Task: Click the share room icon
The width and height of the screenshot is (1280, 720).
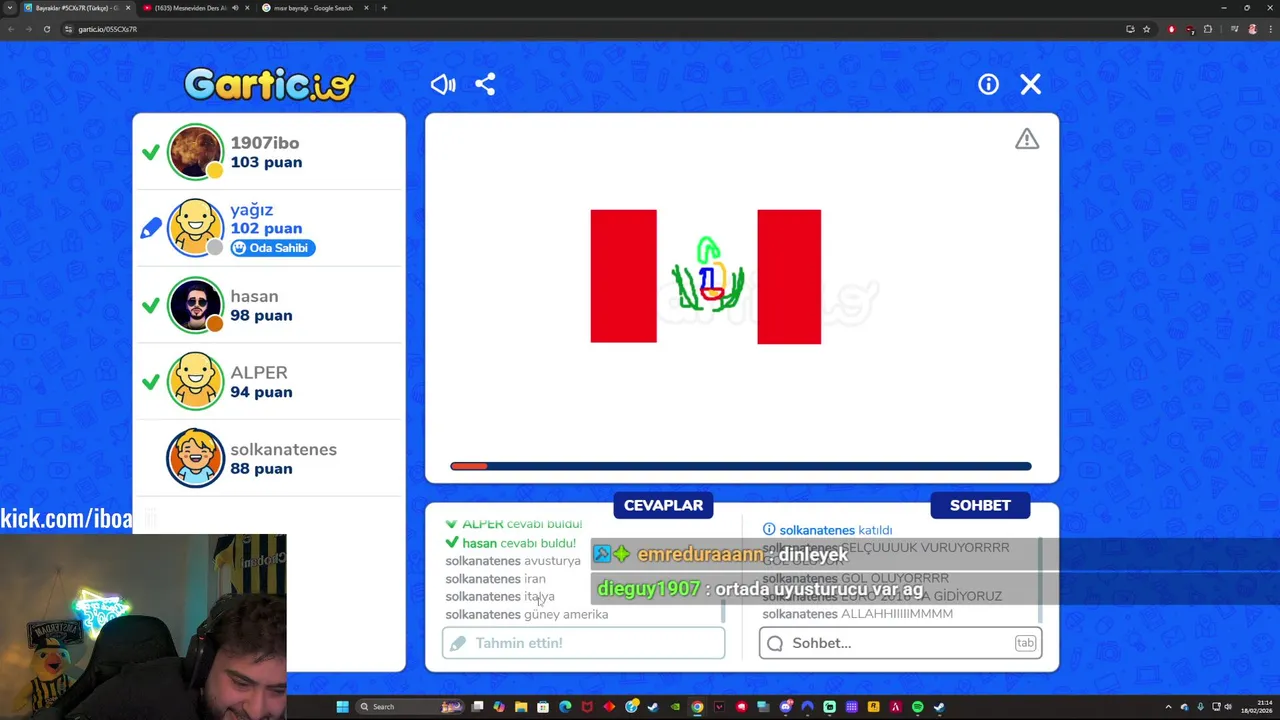Action: coord(485,85)
